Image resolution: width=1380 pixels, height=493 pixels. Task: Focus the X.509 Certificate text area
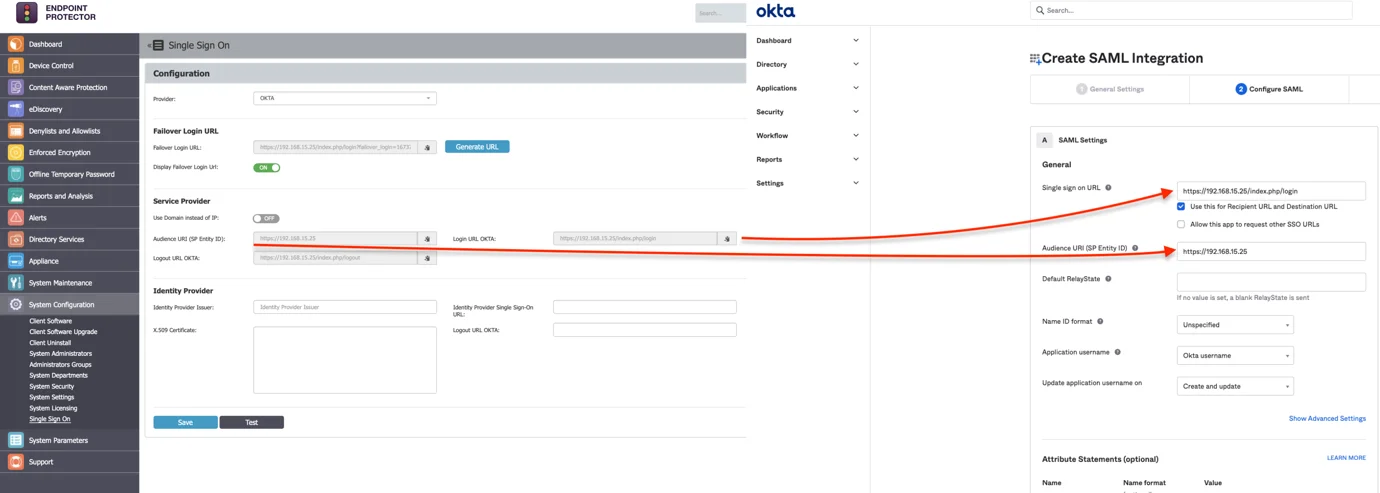tap(345, 360)
